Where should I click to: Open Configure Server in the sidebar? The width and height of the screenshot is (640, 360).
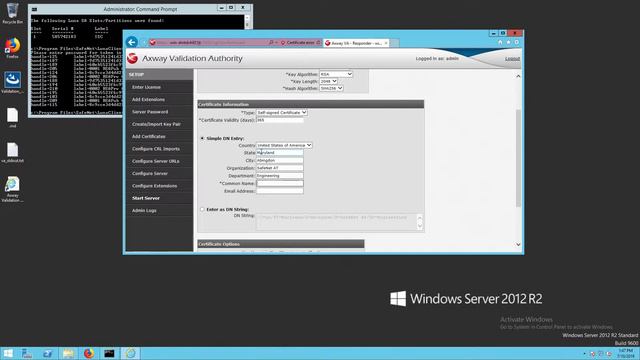pyautogui.click(x=150, y=173)
